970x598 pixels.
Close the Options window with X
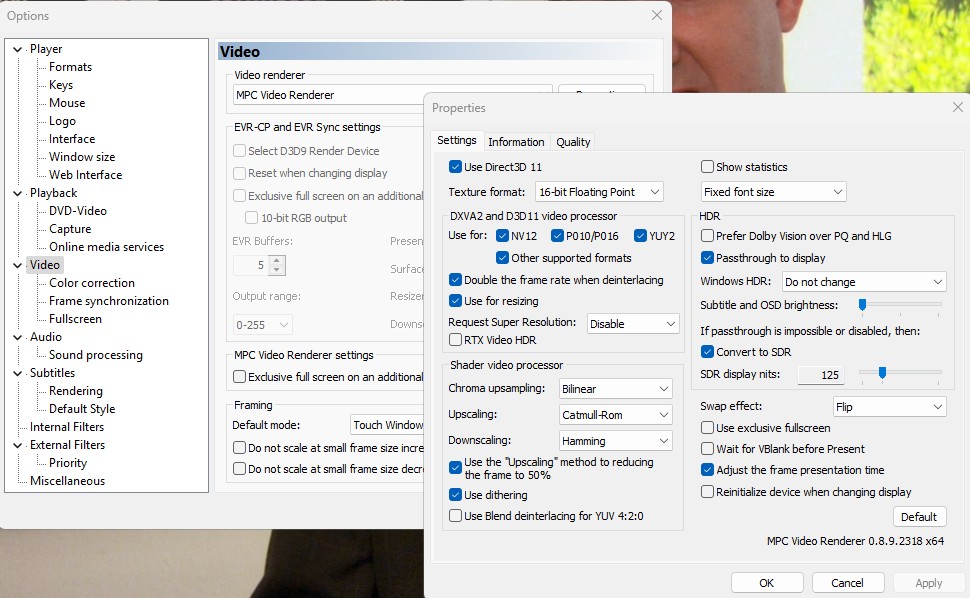tap(656, 15)
